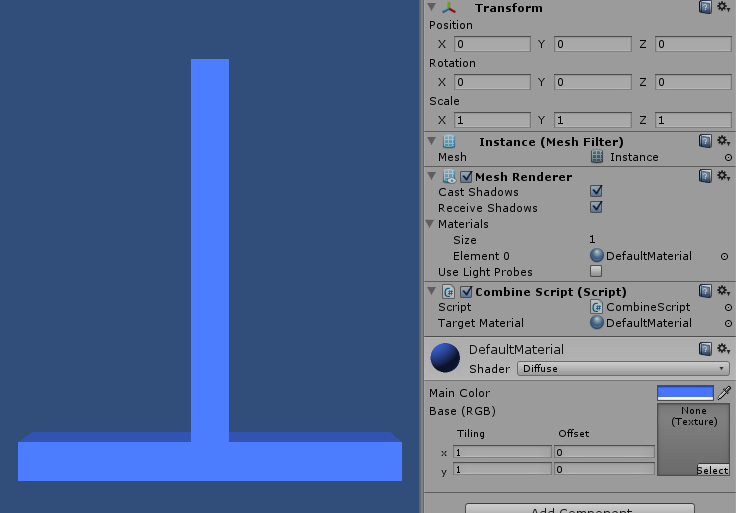Open the object picker for the Mesh field
This screenshot has width=736, height=513.
point(727,157)
